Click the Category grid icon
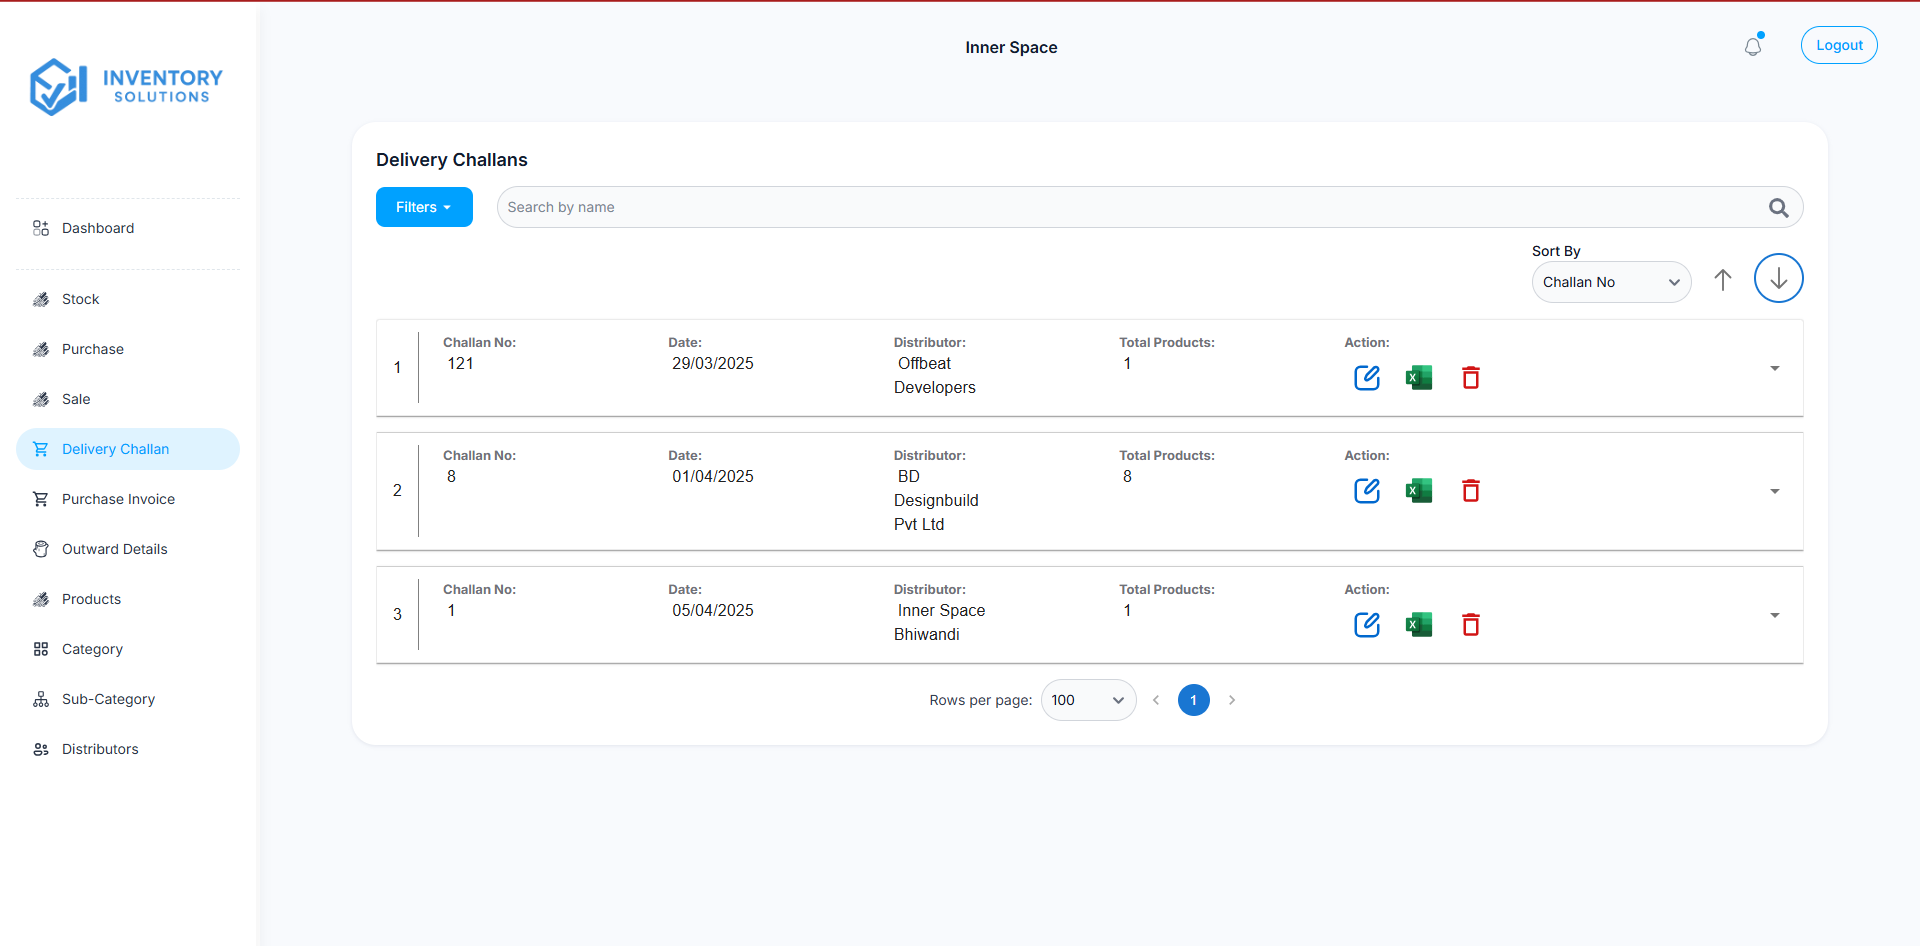Viewport: 1920px width, 946px height. (41, 649)
